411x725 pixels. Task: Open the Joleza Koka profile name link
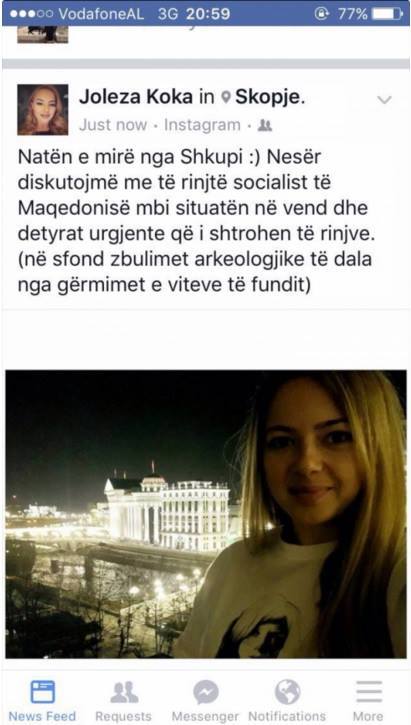click(136, 97)
